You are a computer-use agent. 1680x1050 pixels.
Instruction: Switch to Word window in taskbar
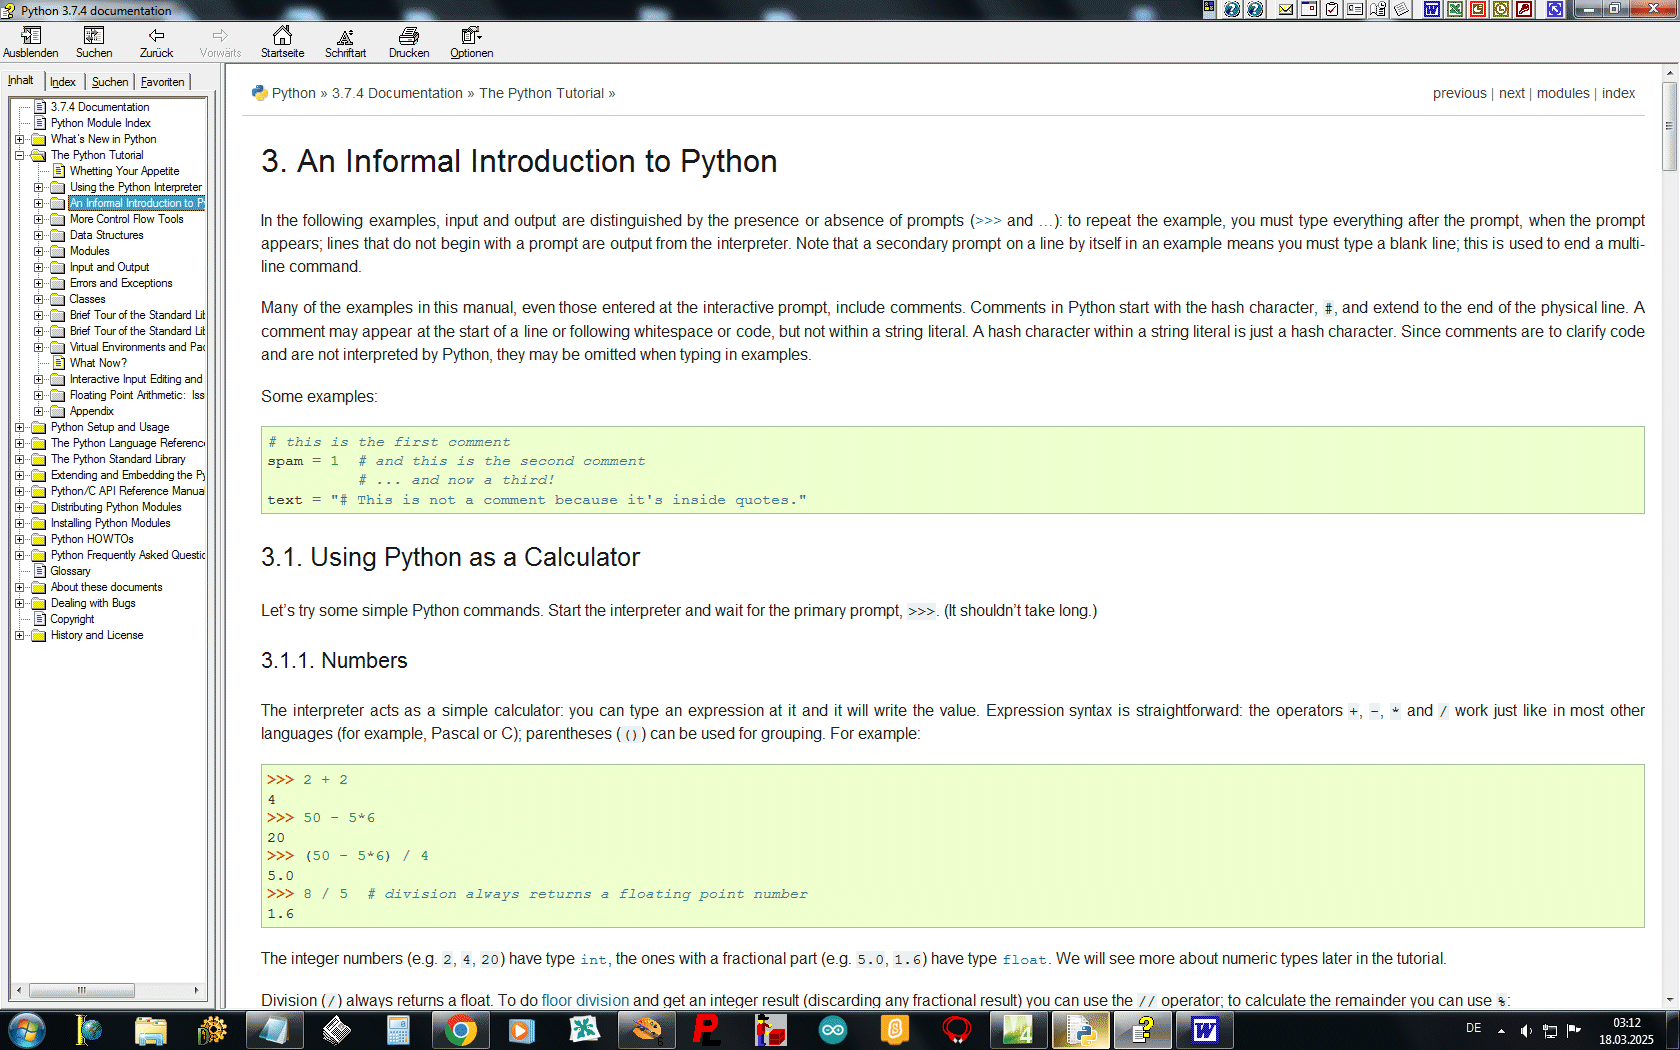point(1205,1030)
